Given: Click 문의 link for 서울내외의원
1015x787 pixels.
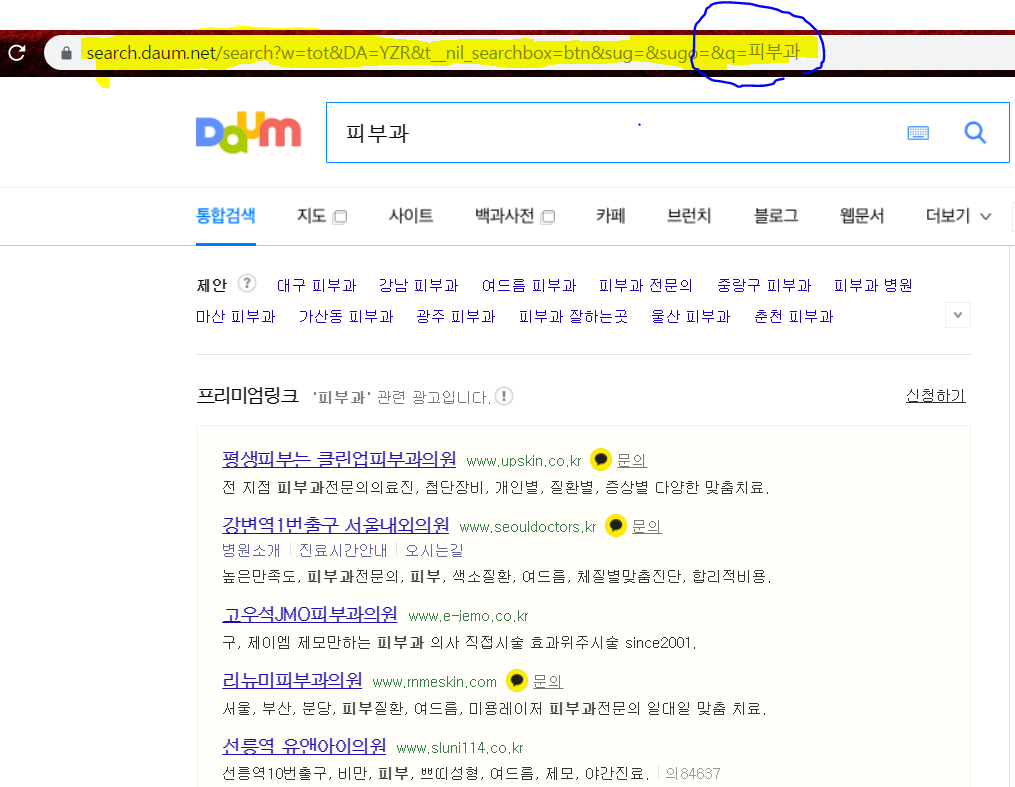Looking at the screenshot, I should click(x=646, y=526).
